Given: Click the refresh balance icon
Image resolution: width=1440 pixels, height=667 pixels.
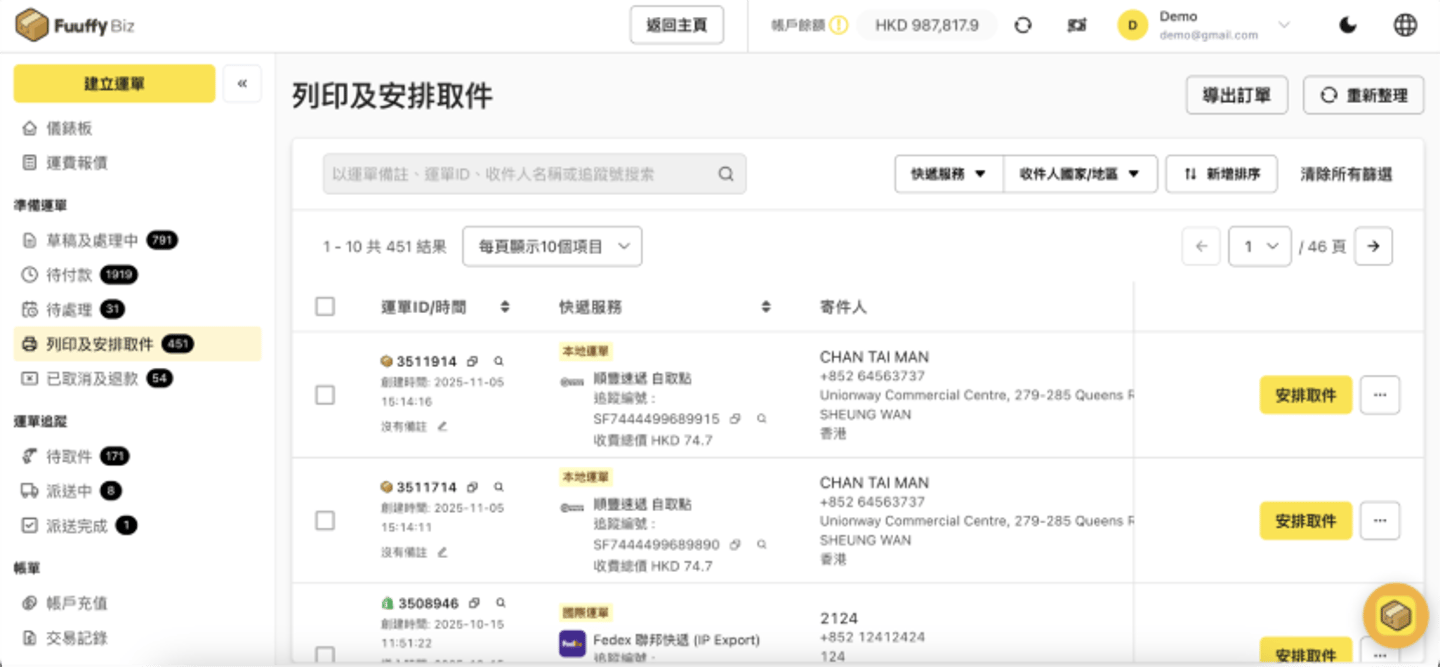Looking at the screenshot, I should coord(1022,26).
